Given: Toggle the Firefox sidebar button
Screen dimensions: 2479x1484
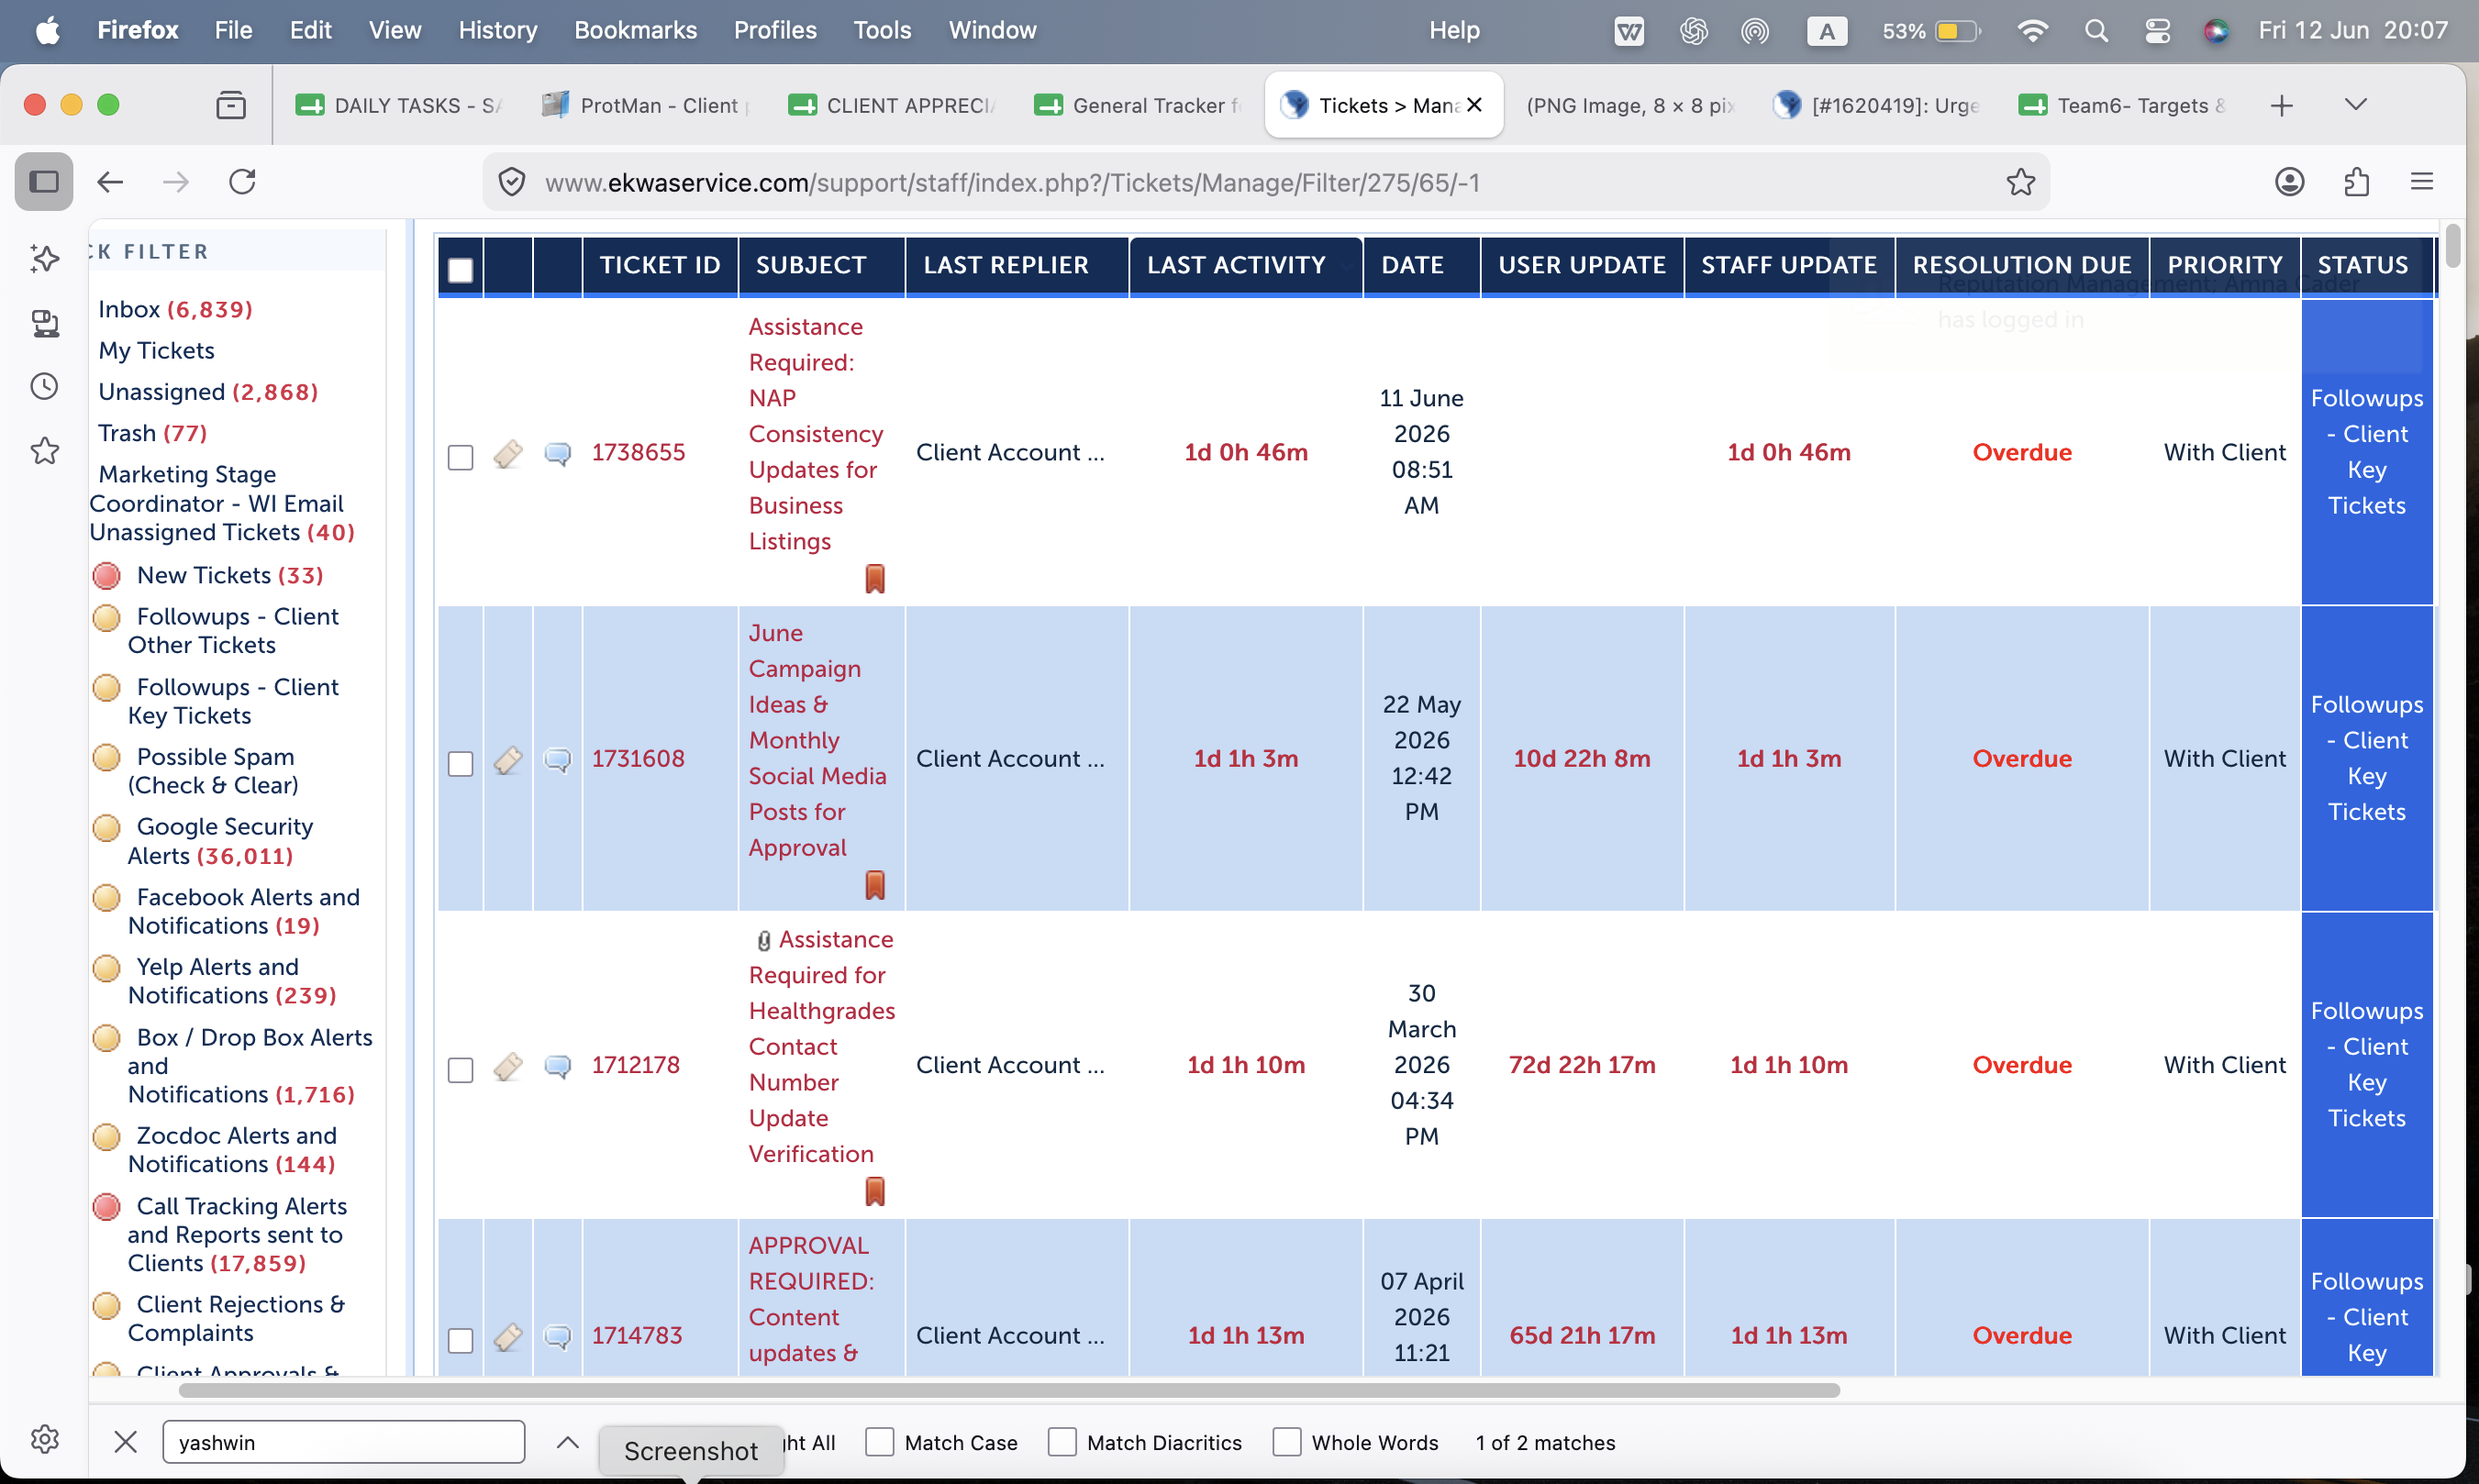Looking at the screenshot, I should (44, 182).
